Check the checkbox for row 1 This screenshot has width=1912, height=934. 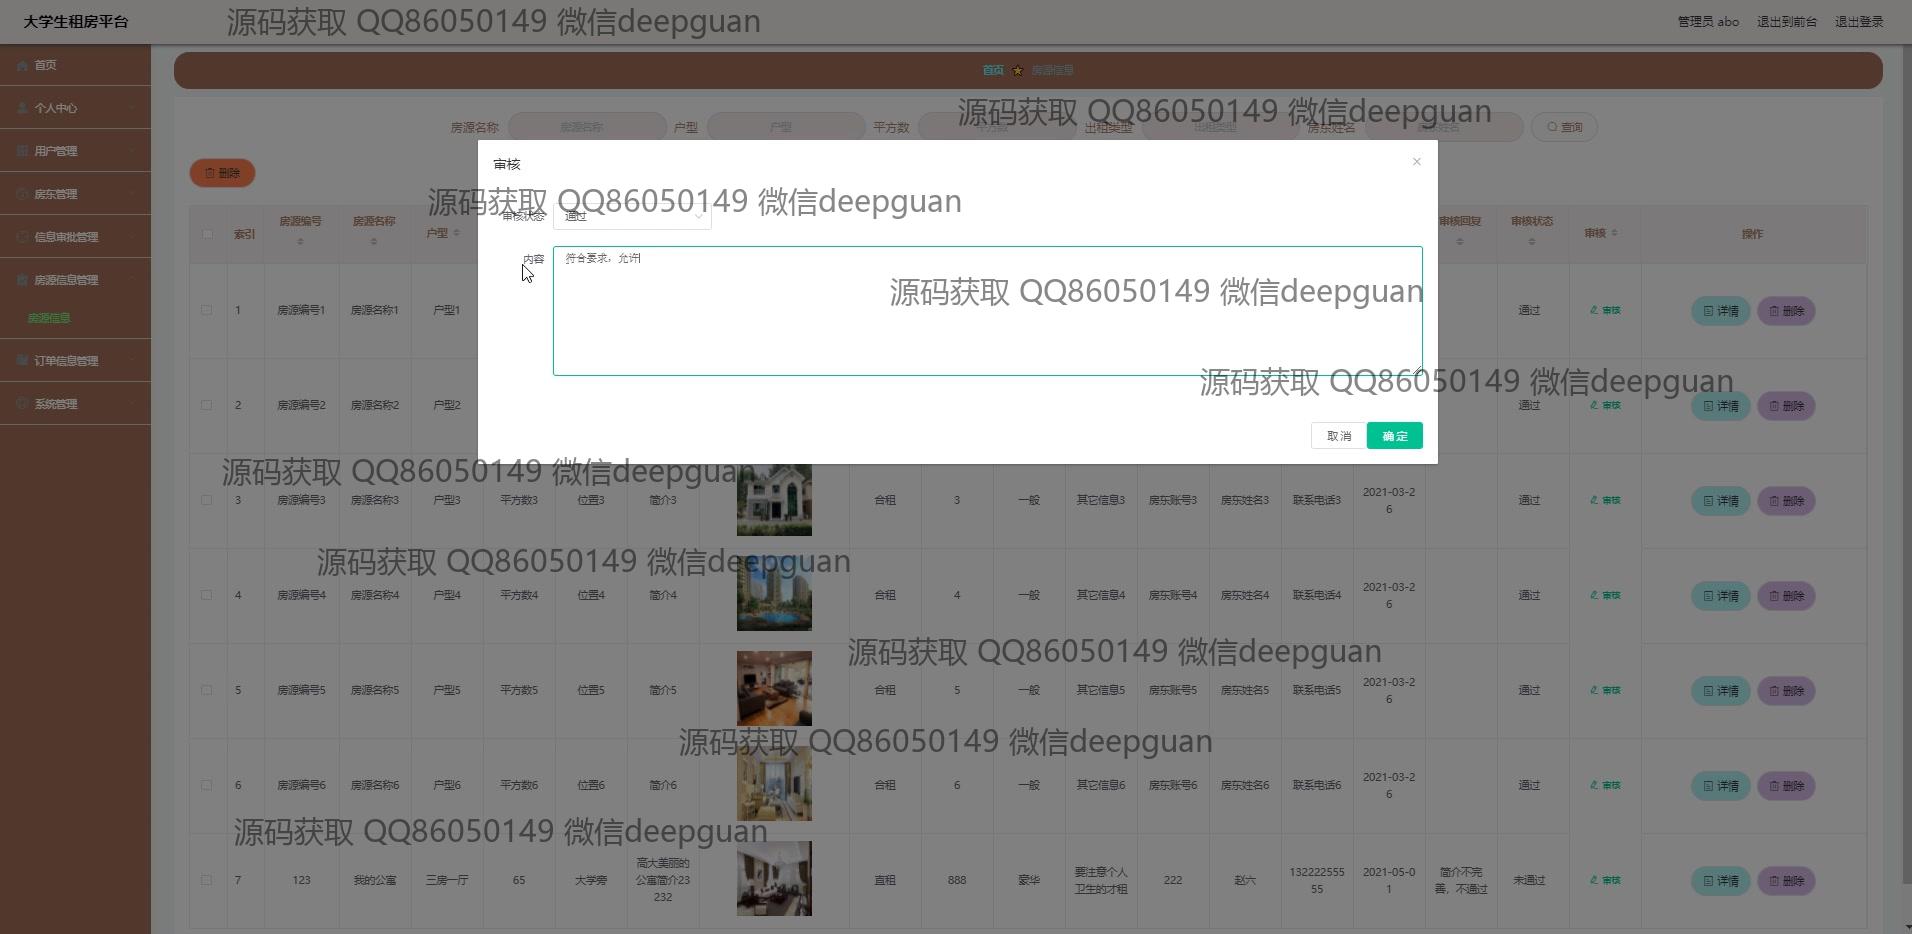click(x=207, y=310)
